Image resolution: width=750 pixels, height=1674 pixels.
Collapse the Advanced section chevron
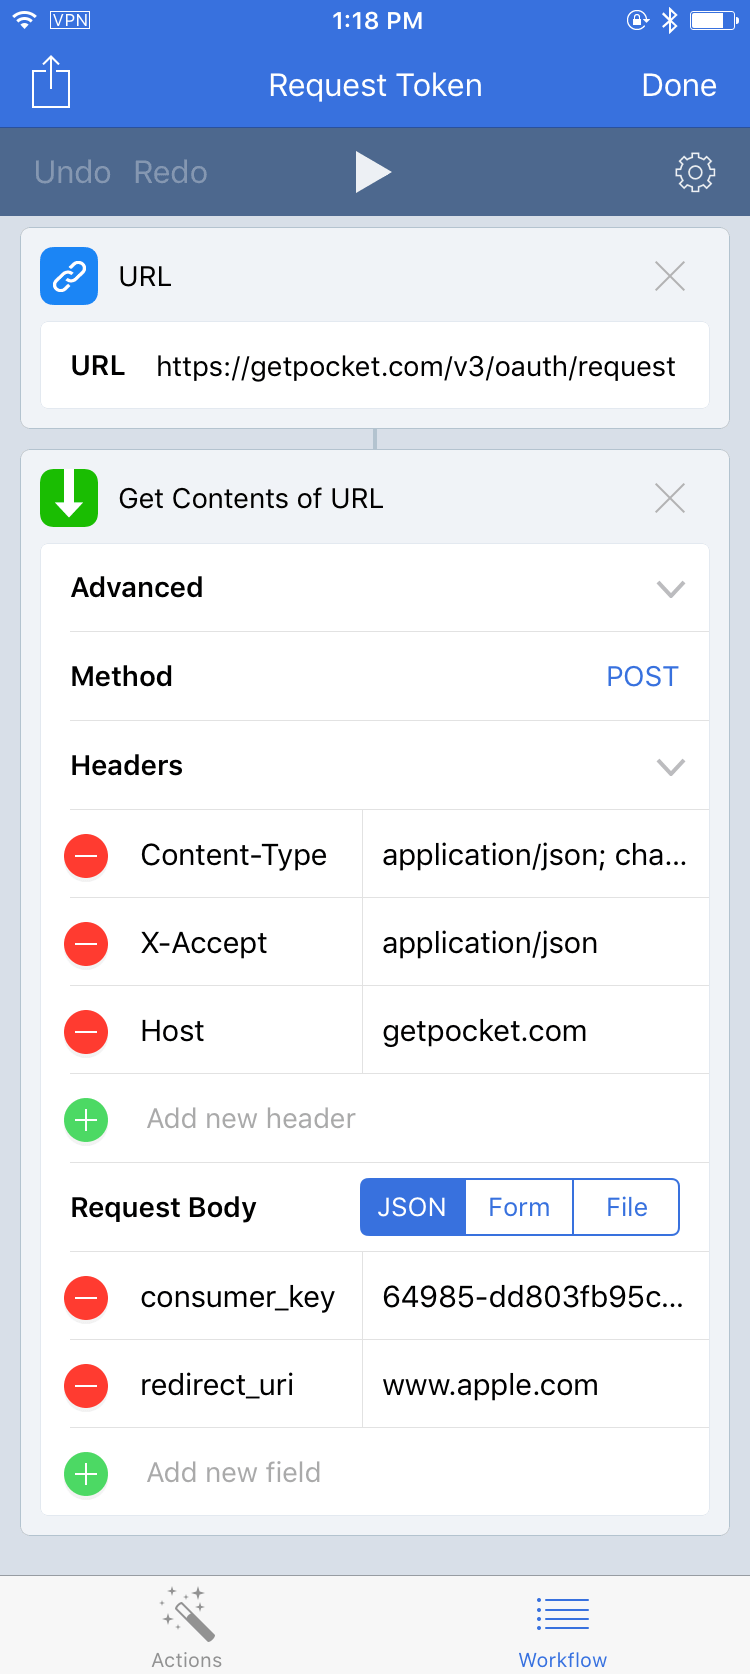click(670, 589)
